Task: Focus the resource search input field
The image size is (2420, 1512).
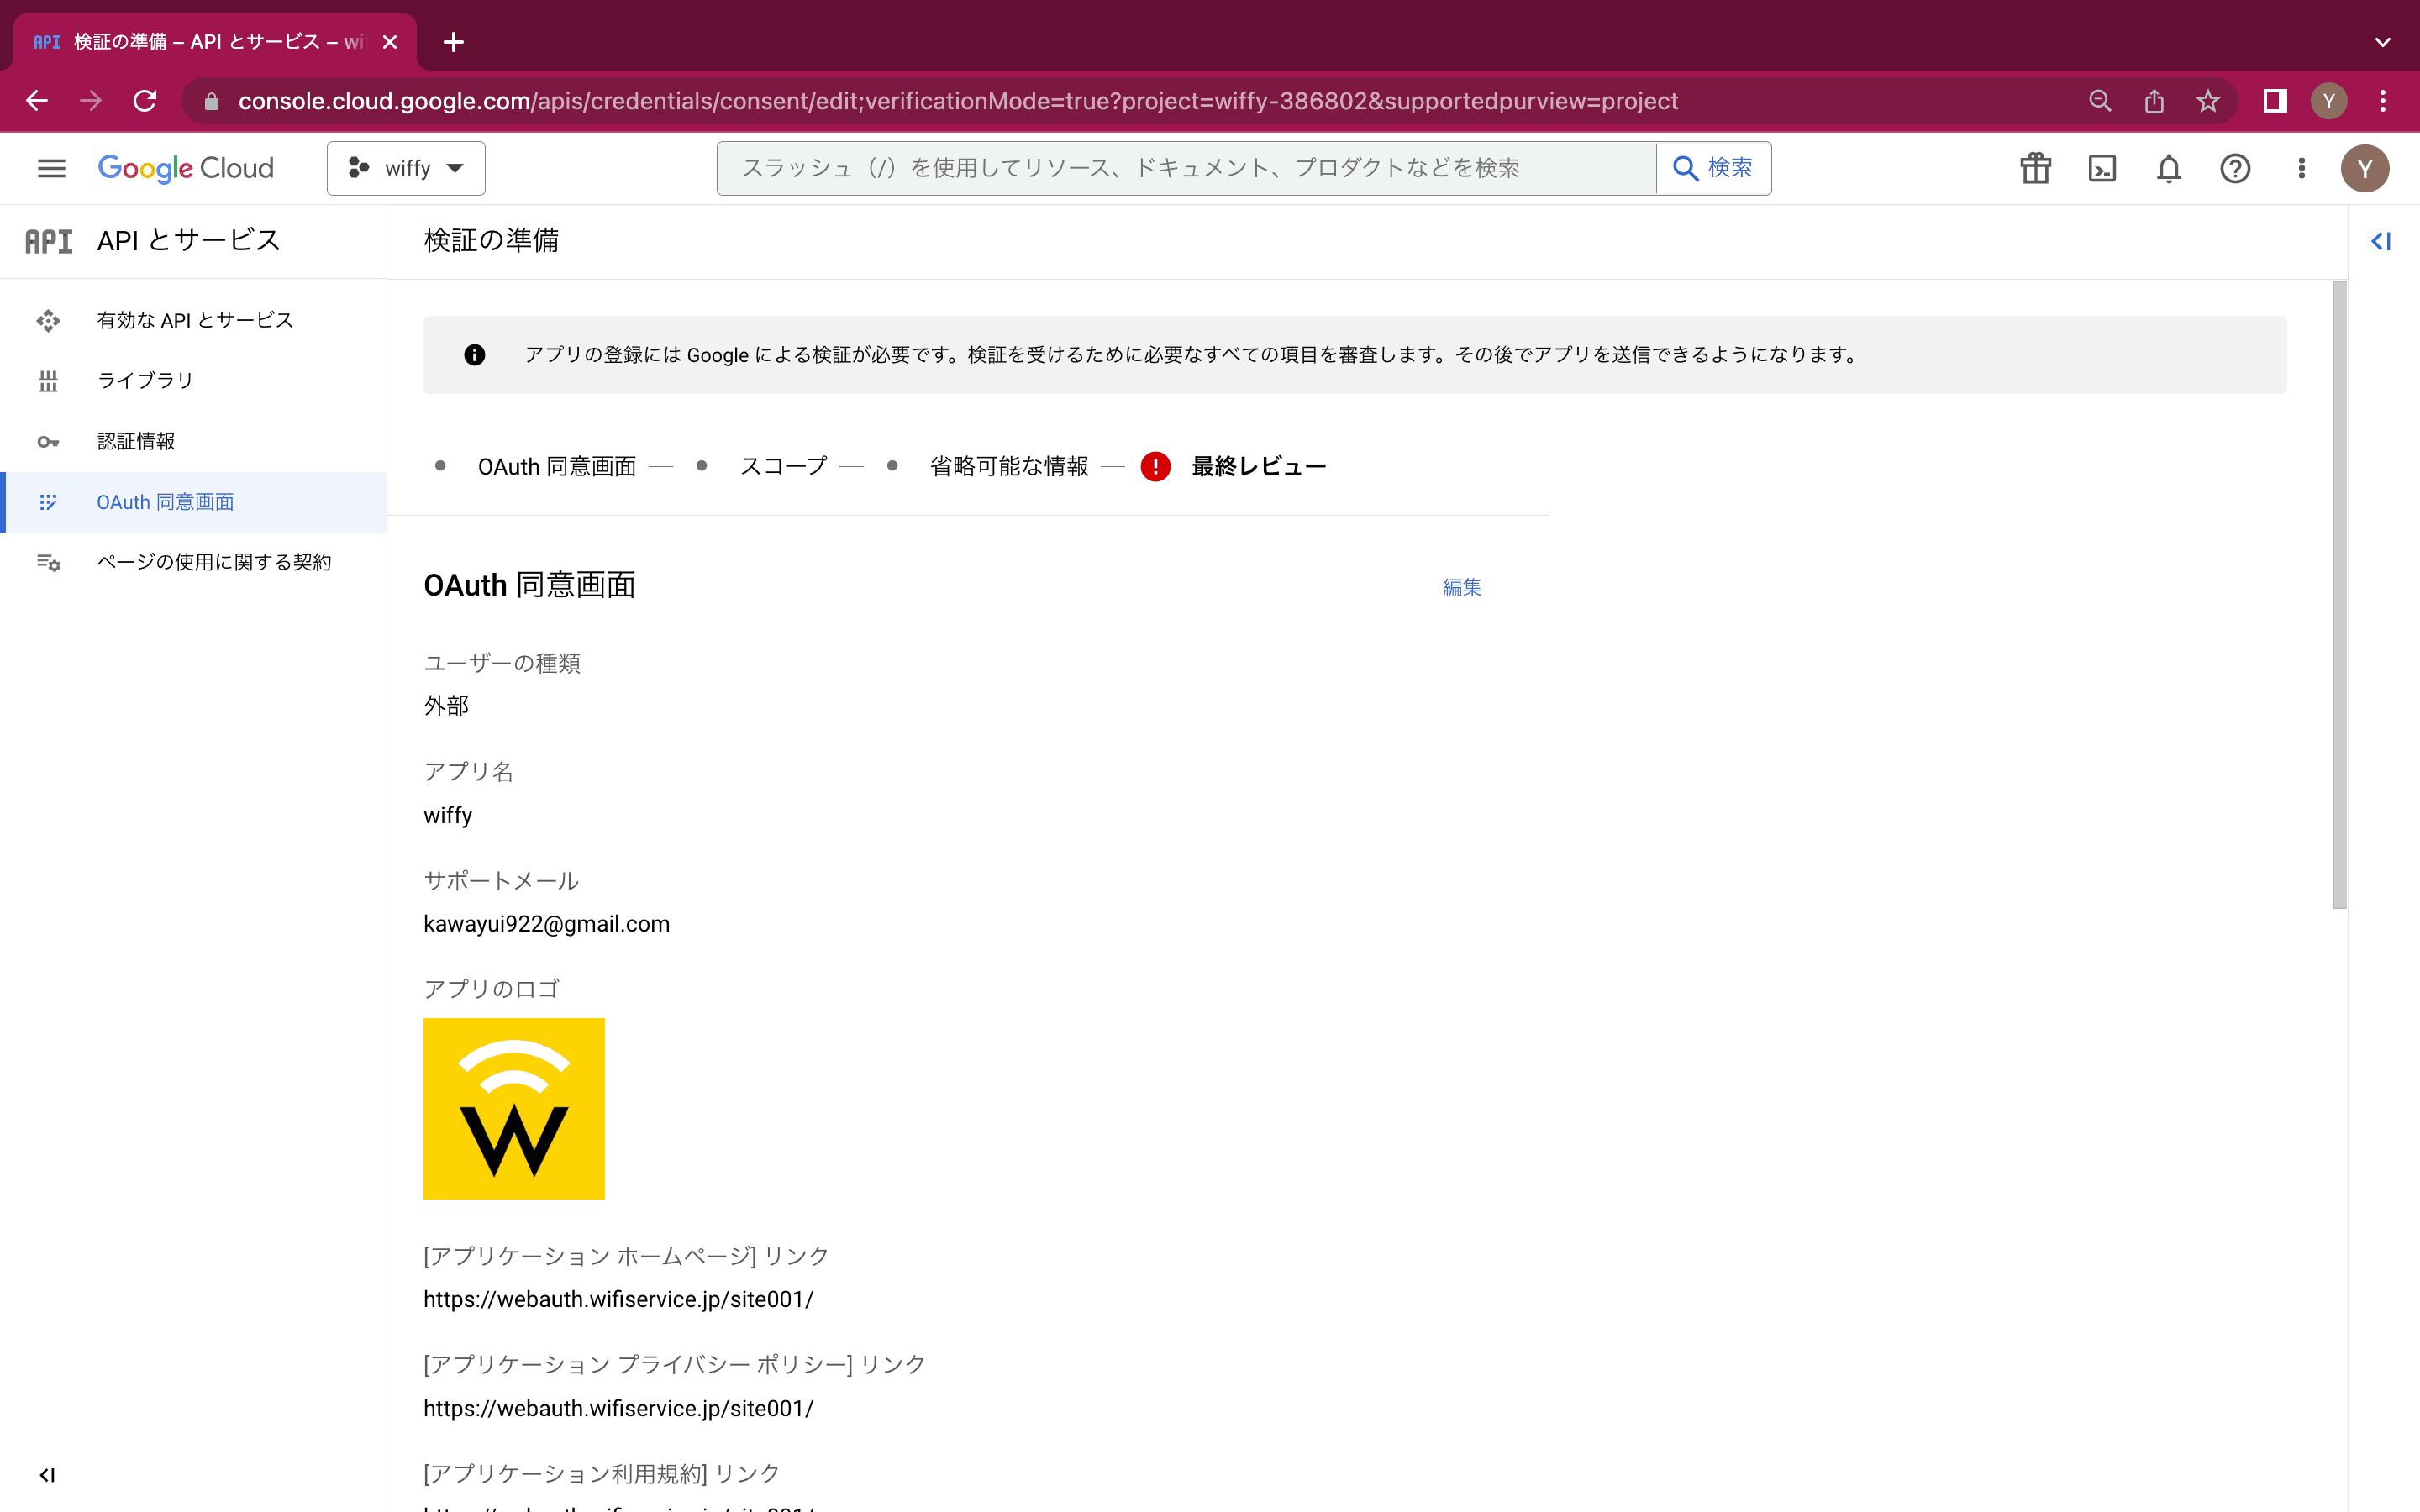Action: (1186, 168)
